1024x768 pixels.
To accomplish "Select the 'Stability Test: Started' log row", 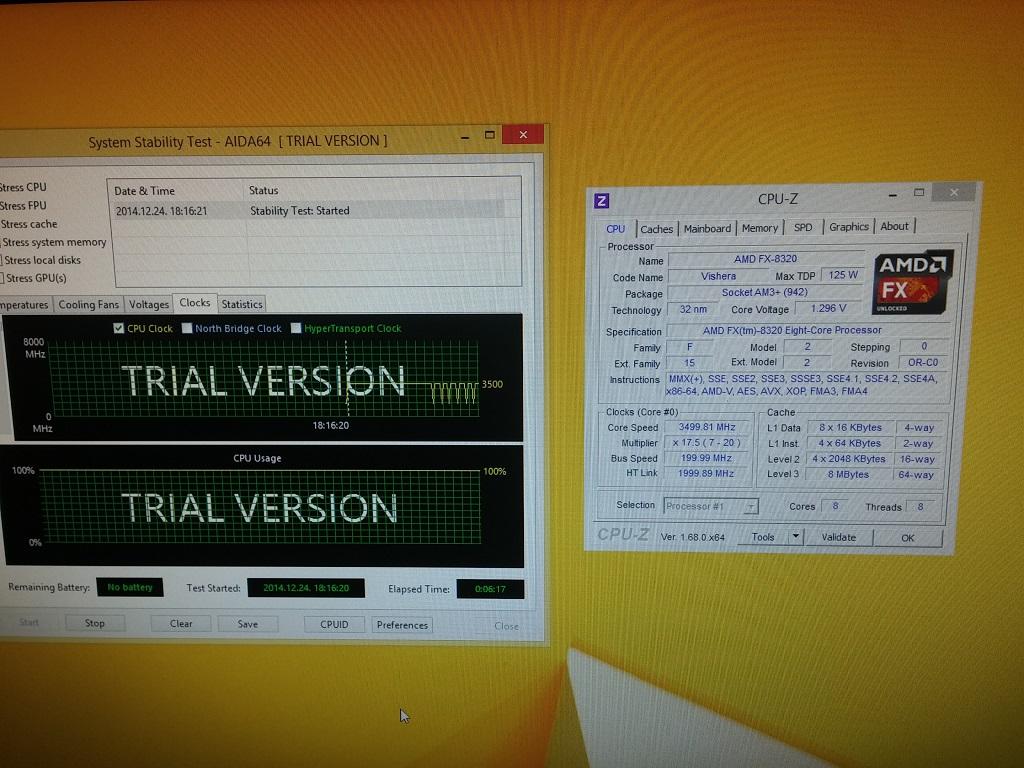I will pos(310,210).
